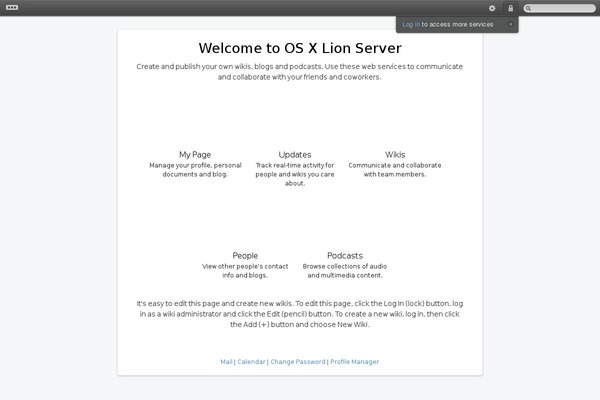This screenshot has height=400, width=600.
Task: Click the lock Log In icon
Action: coord(510,8)
